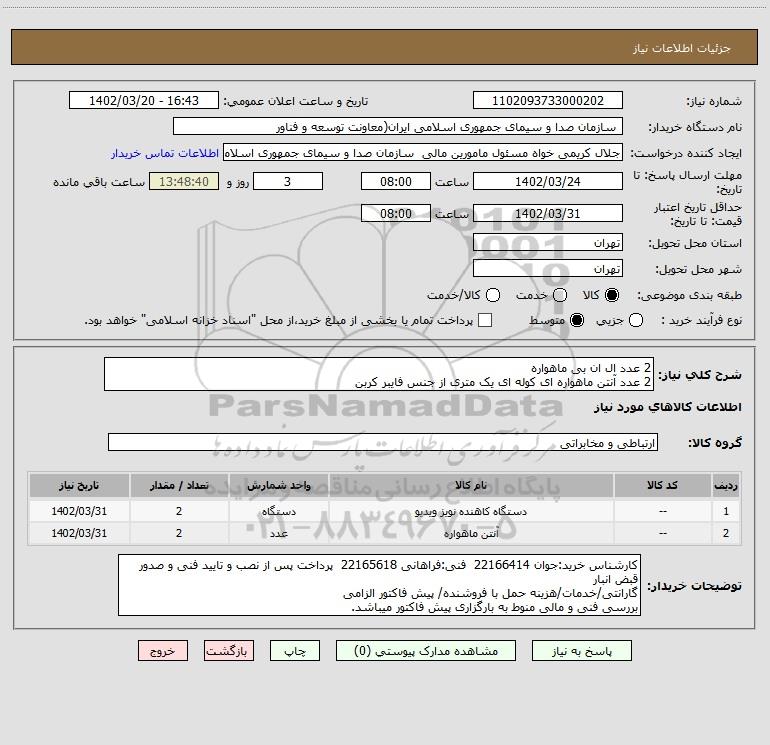
Task: Click the نام دستگاه خریدار field
Action: pos(398,126)
